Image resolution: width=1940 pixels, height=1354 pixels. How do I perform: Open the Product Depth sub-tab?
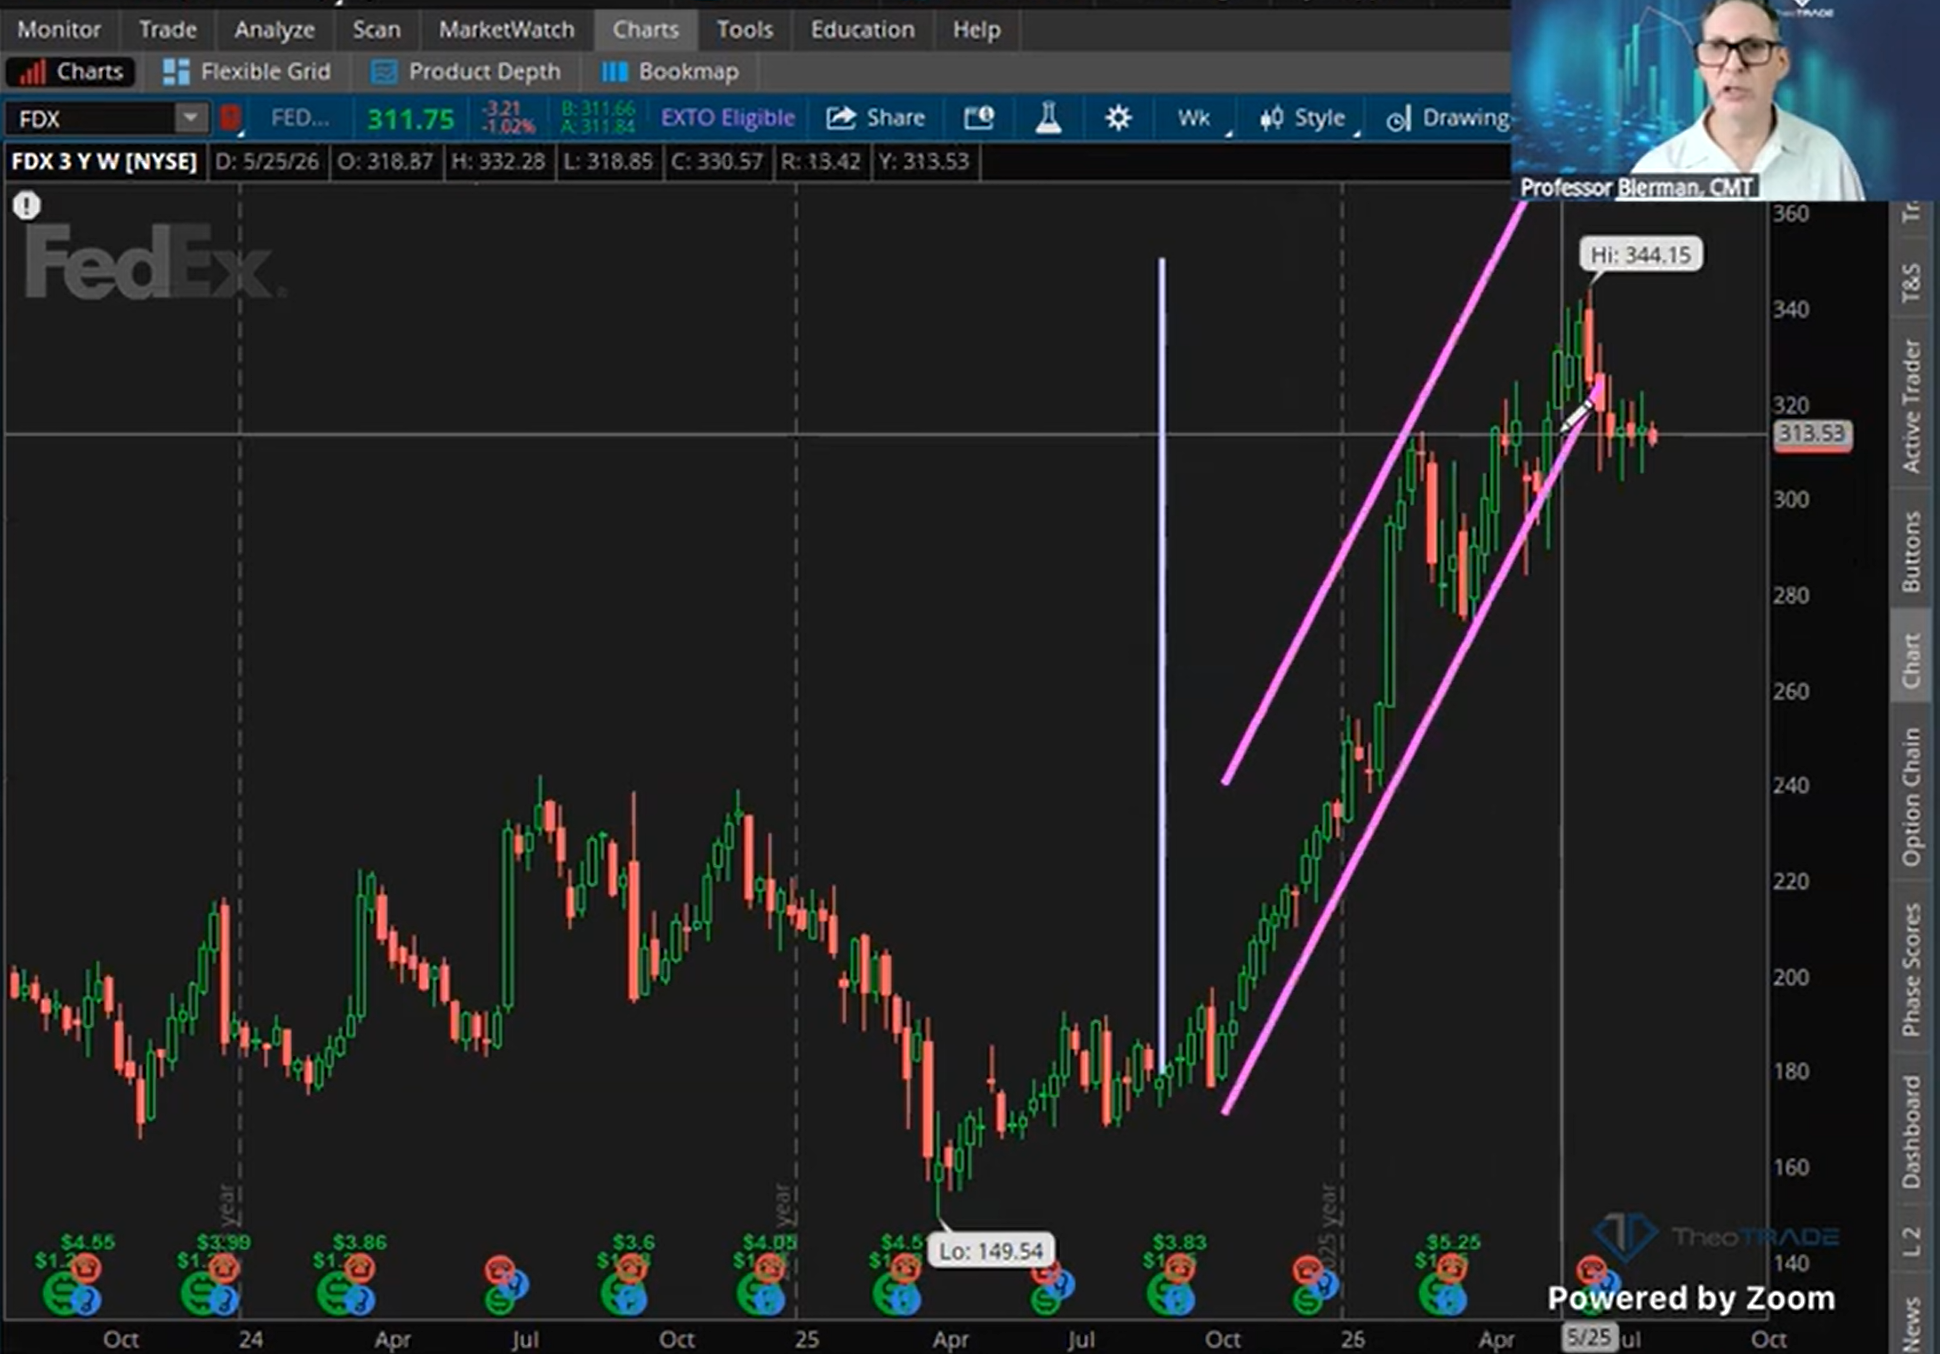tap(466, 72)
